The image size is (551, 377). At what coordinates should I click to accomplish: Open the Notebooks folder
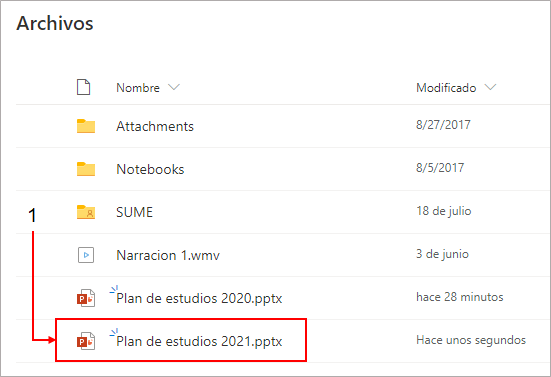point(150,169)
